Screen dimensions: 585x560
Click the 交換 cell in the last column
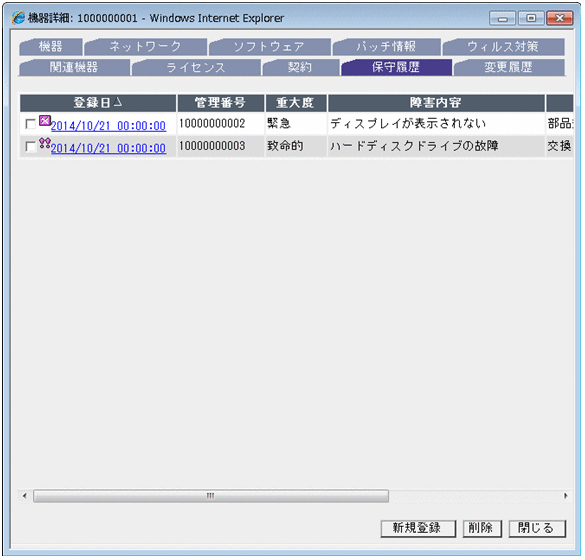tap(559, 146)
